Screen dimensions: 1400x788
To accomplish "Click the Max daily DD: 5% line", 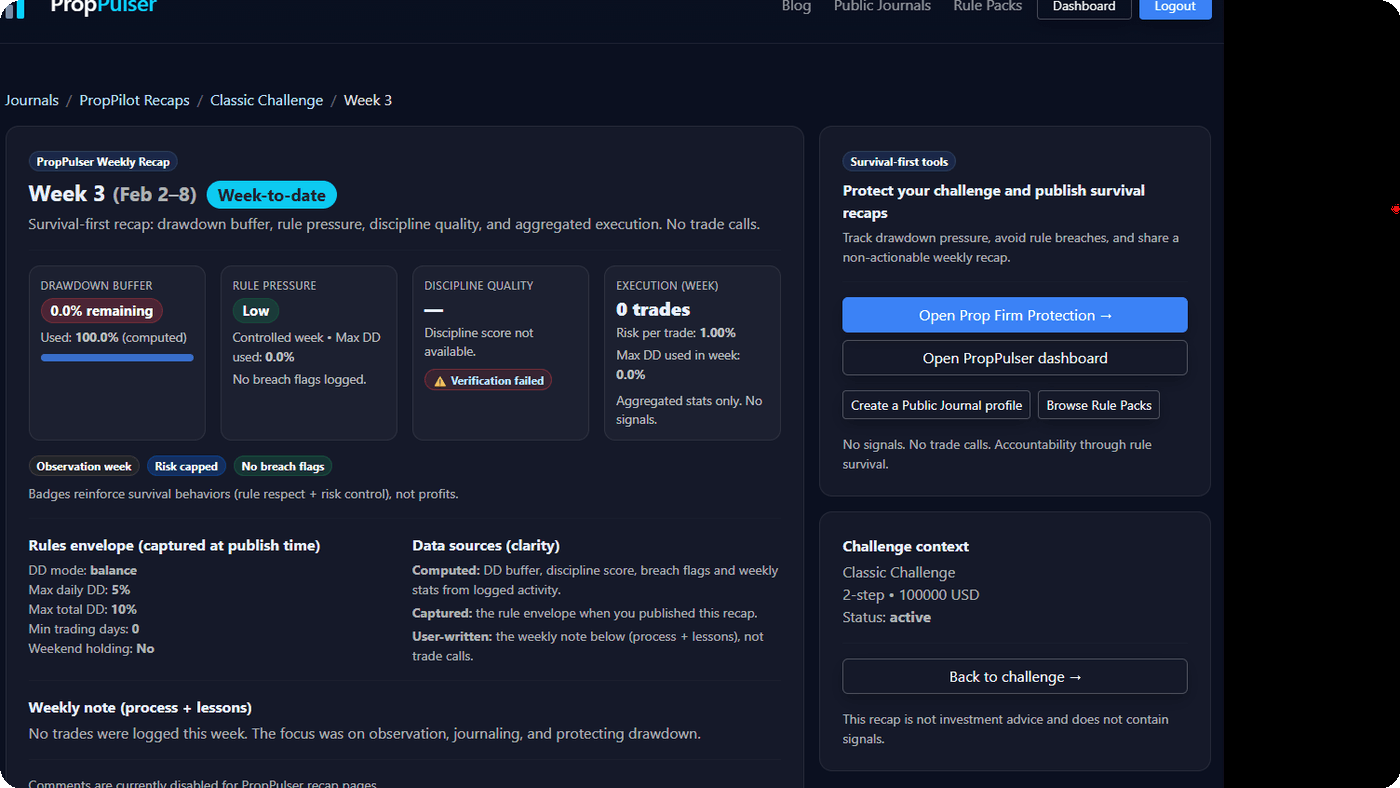I will [x=80, y=590].
